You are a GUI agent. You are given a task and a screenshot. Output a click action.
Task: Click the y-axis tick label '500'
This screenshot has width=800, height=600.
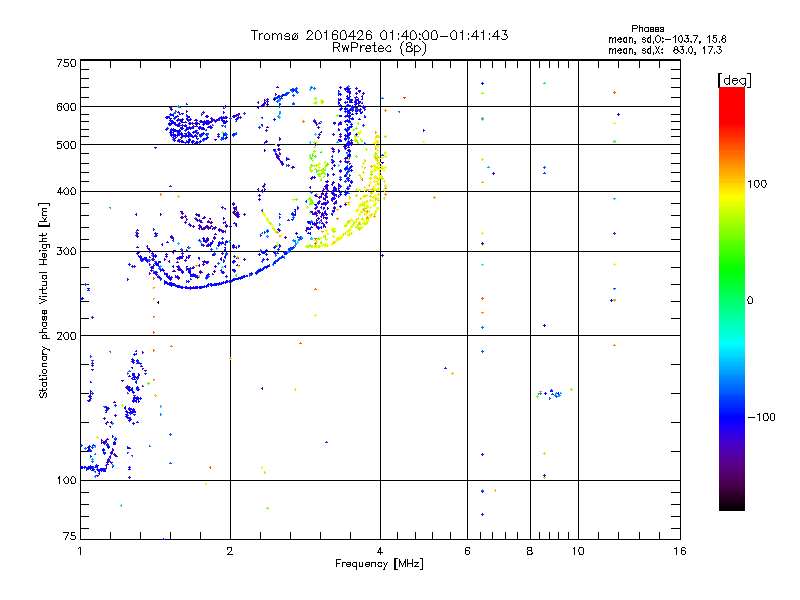click(66, 145)
